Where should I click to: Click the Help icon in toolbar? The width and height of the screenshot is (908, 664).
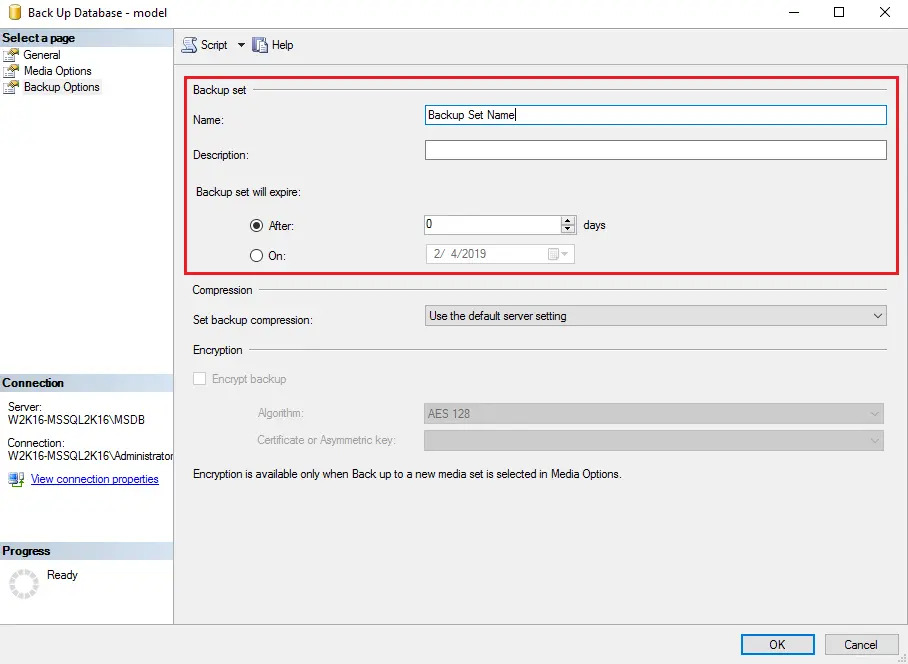click(x=260, y=45)
